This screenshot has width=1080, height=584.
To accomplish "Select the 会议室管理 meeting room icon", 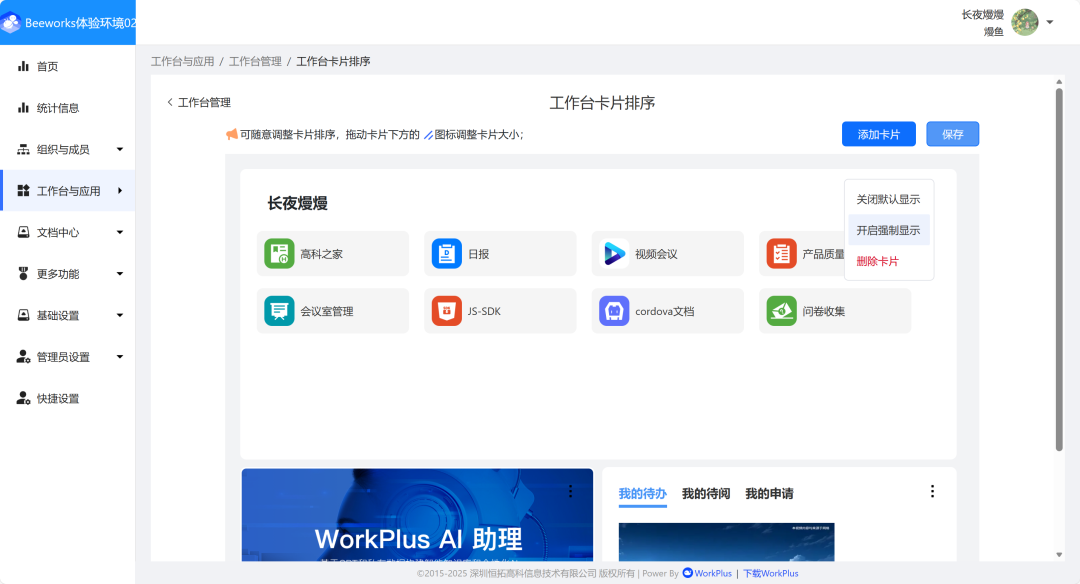I will coord(278,310).
